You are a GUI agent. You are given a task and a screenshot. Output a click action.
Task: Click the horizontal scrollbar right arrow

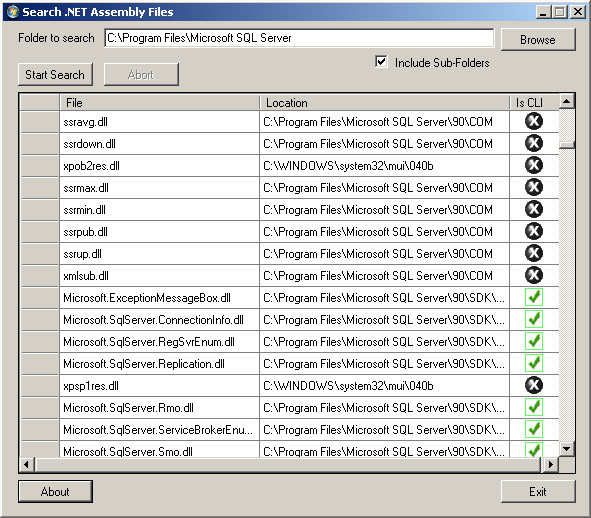551,464
